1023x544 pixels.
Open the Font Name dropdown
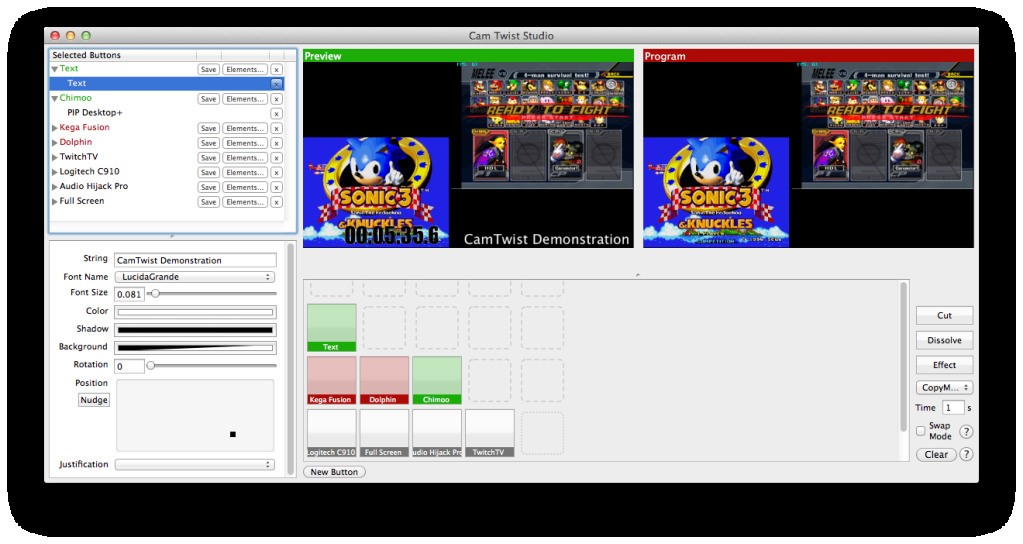click(x=194, y=277)
